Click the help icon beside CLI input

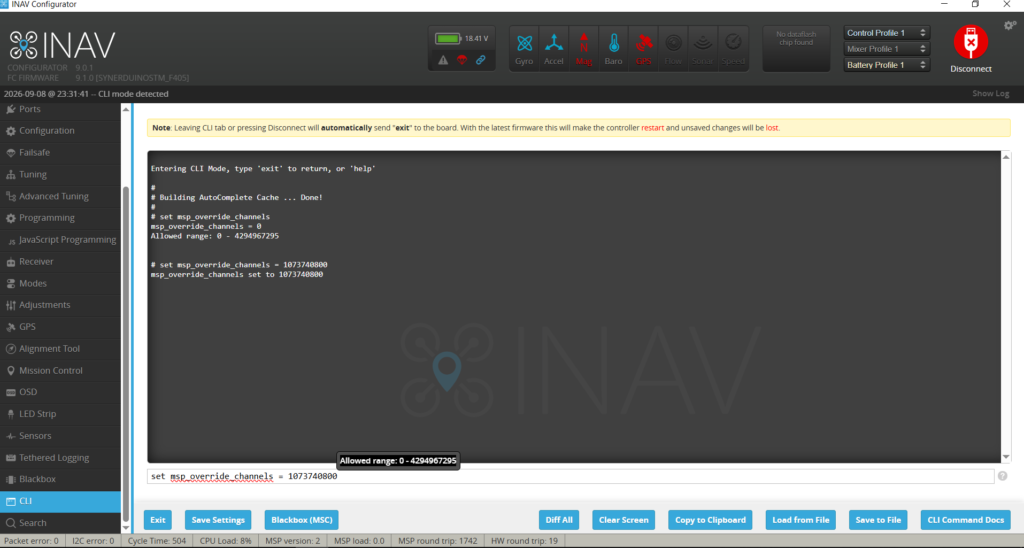pos(1002,476)
